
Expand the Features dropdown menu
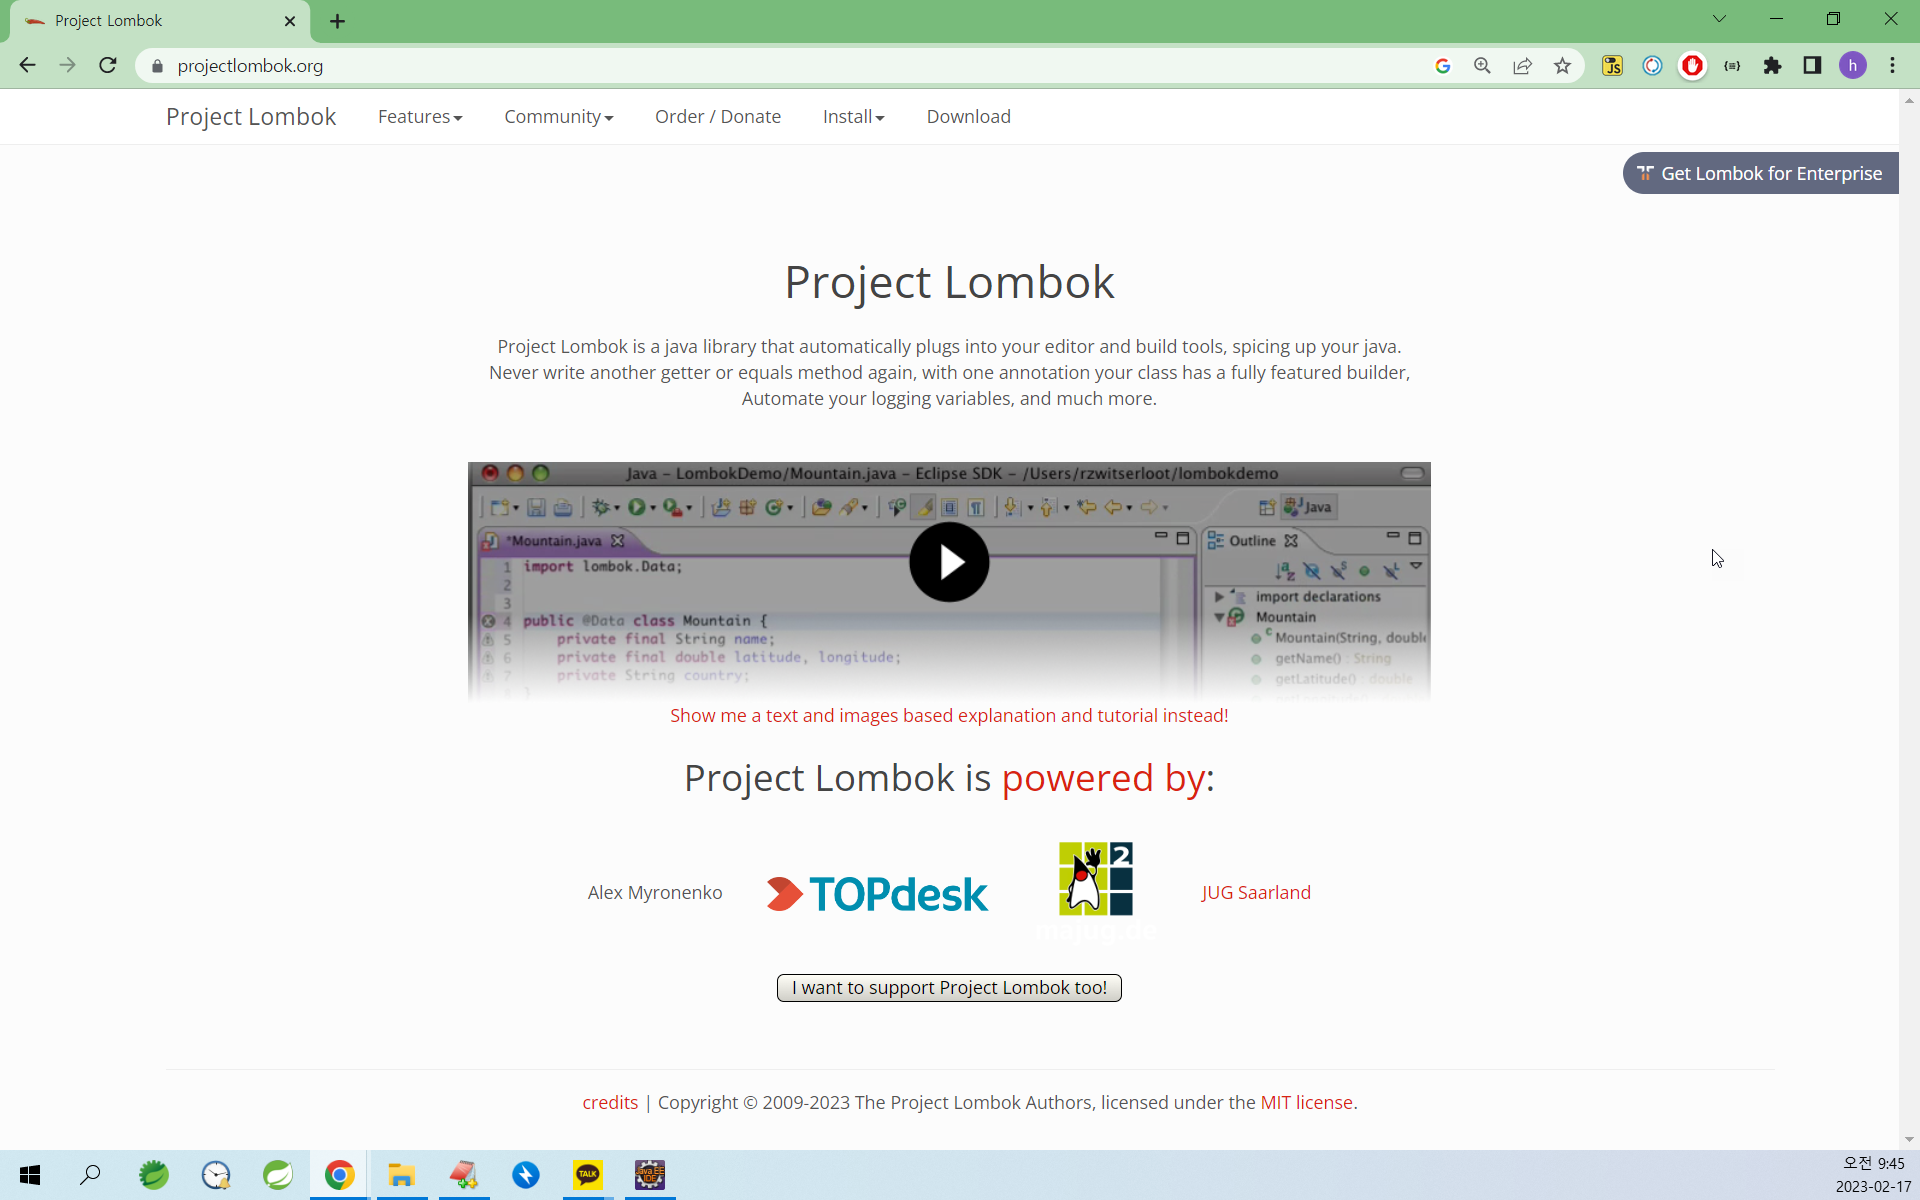[x=420, y=117]
